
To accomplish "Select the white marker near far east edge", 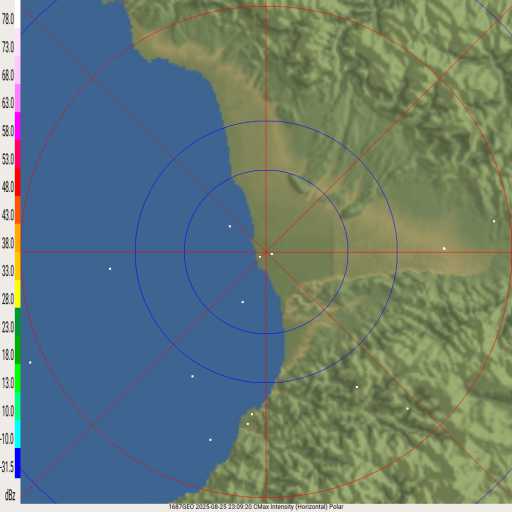I will point(494,221).
